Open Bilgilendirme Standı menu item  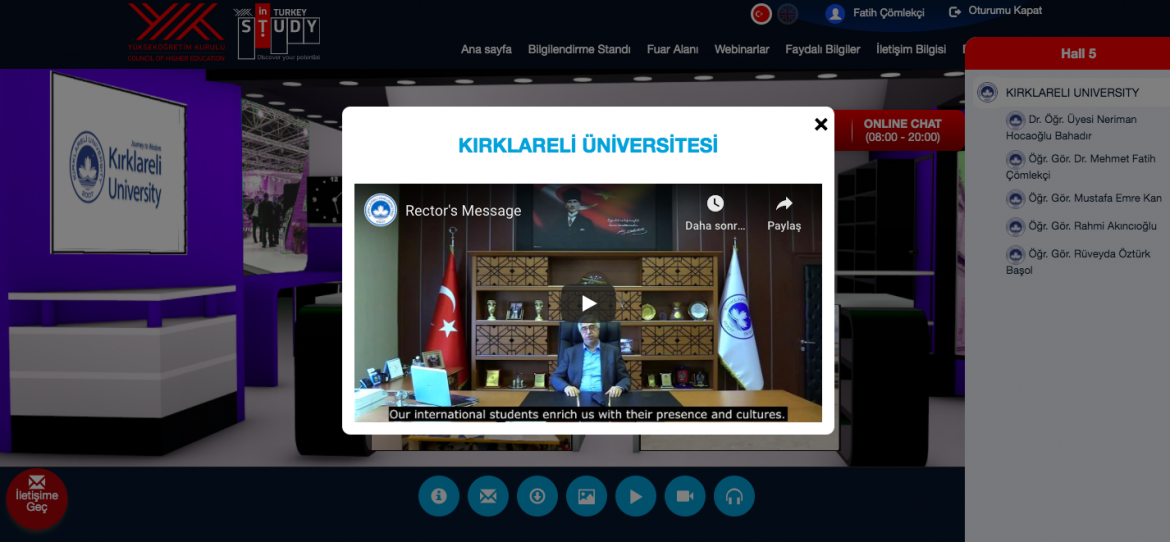coord(579,49)
